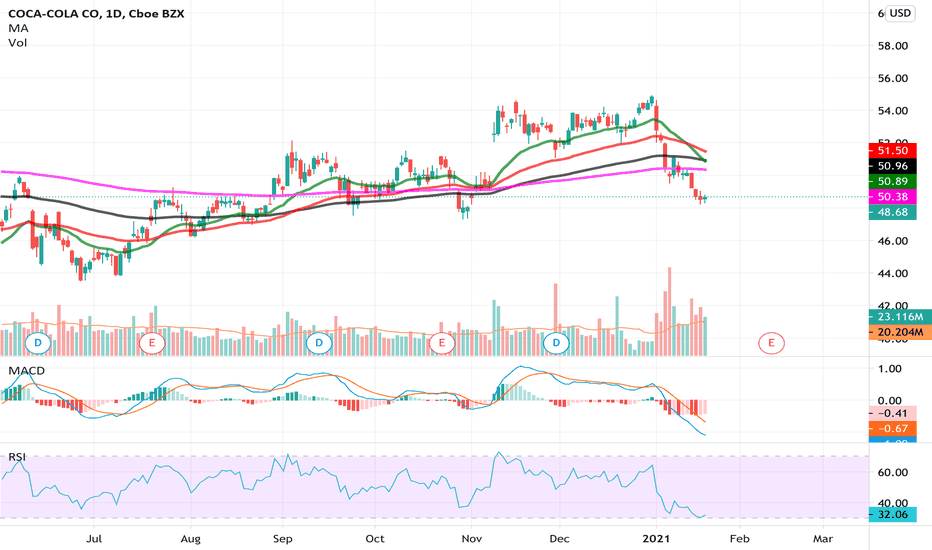This screenshot has width=932, height=550.
Task: Click the -0.41 MACD histogram label
Action: click(x=892, y=413)
